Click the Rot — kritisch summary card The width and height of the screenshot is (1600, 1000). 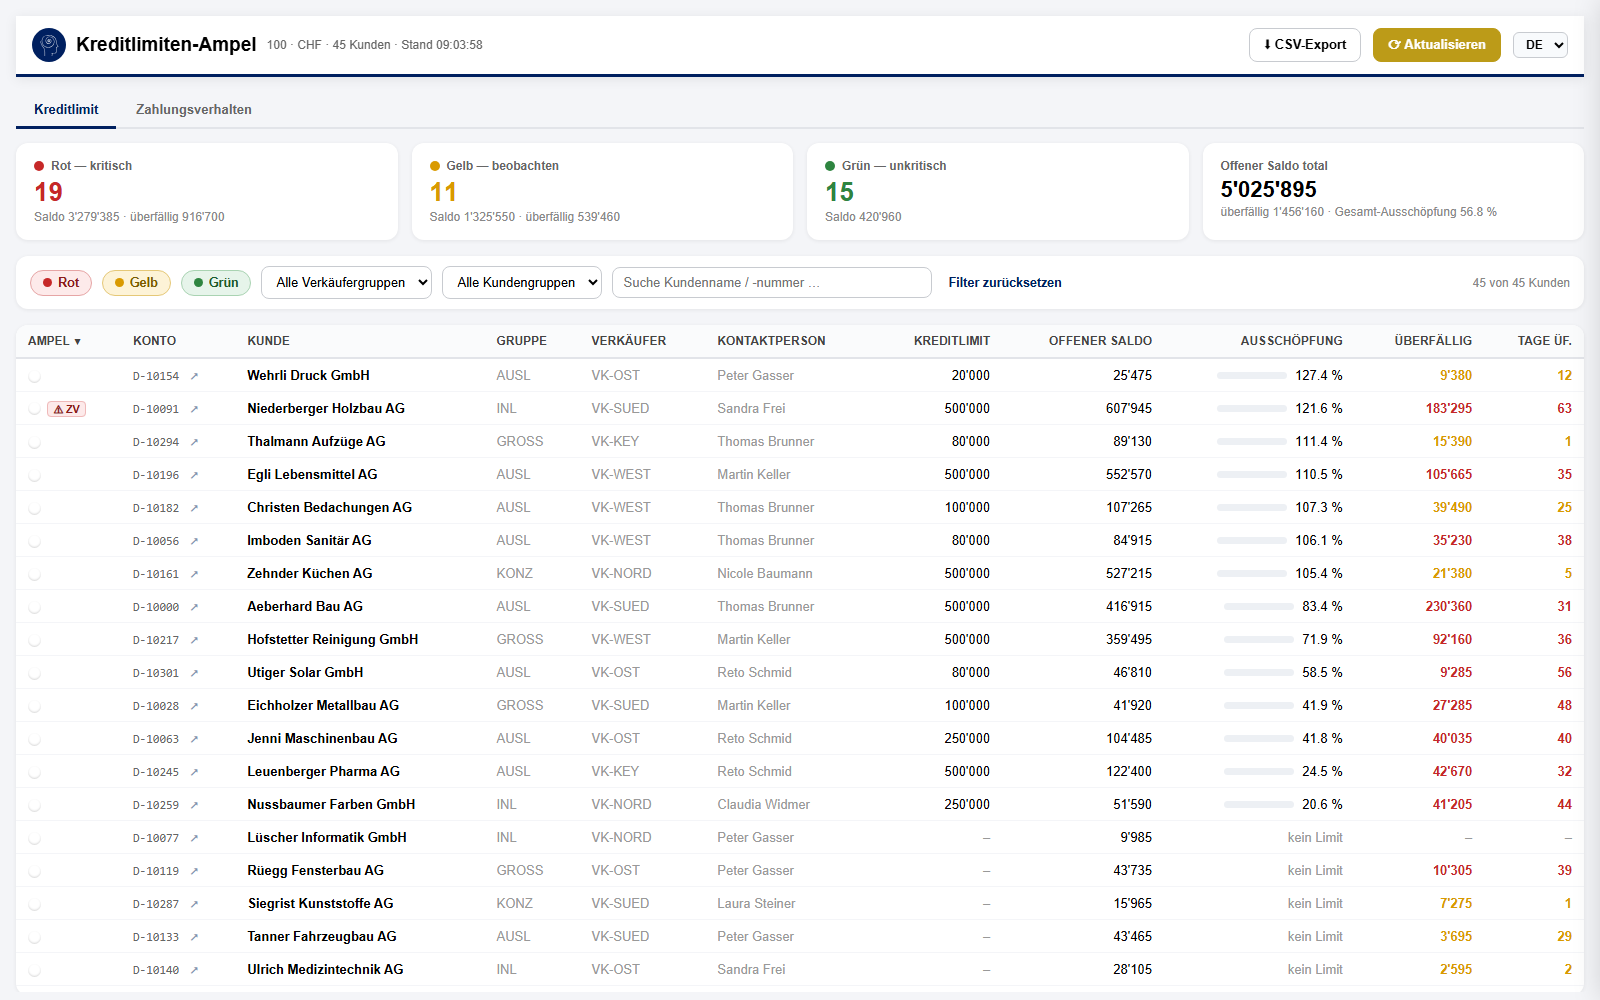[207, 192]
